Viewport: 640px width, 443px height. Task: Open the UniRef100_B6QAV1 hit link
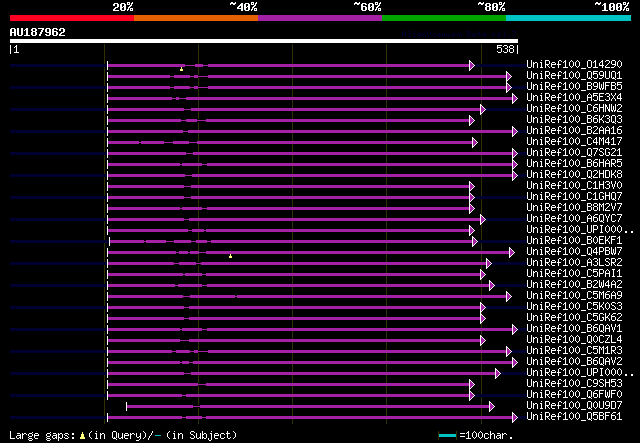coord(574,329)
